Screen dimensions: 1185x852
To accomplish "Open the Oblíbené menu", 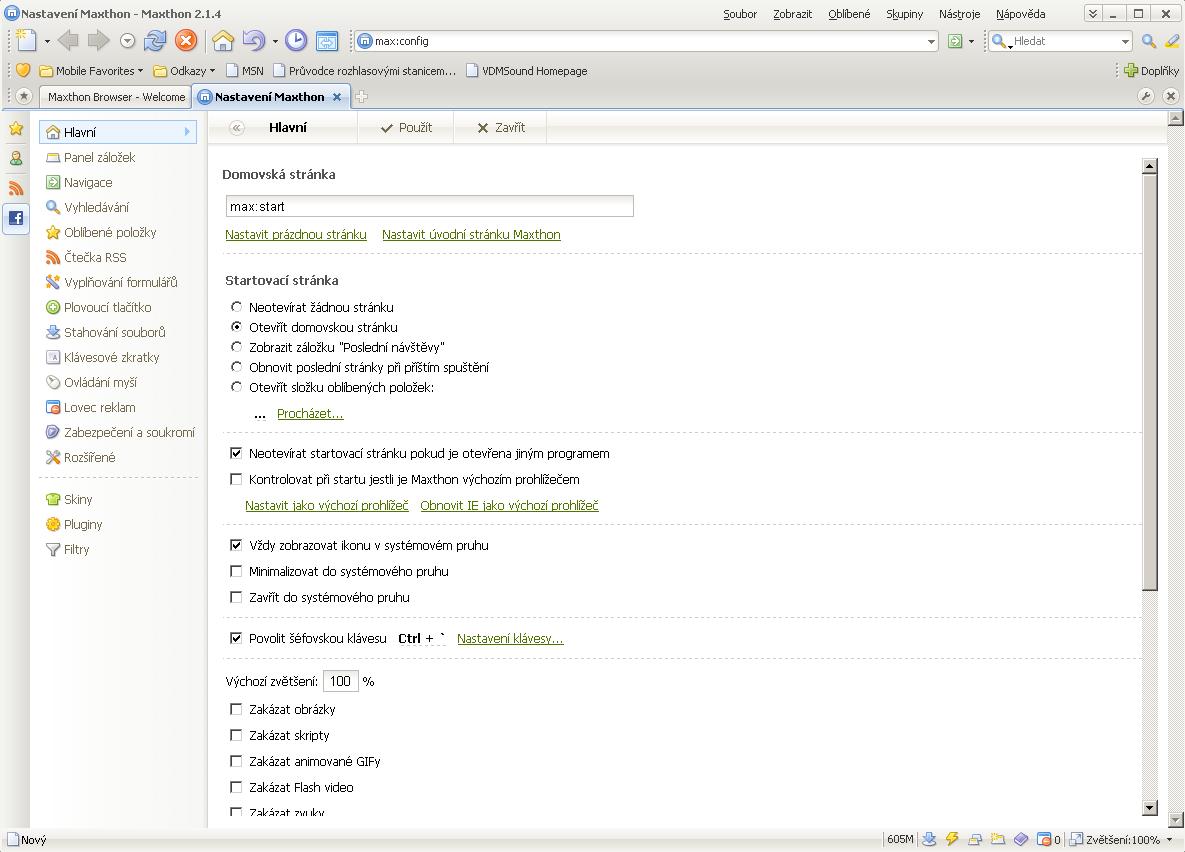I will pos(849,14).
